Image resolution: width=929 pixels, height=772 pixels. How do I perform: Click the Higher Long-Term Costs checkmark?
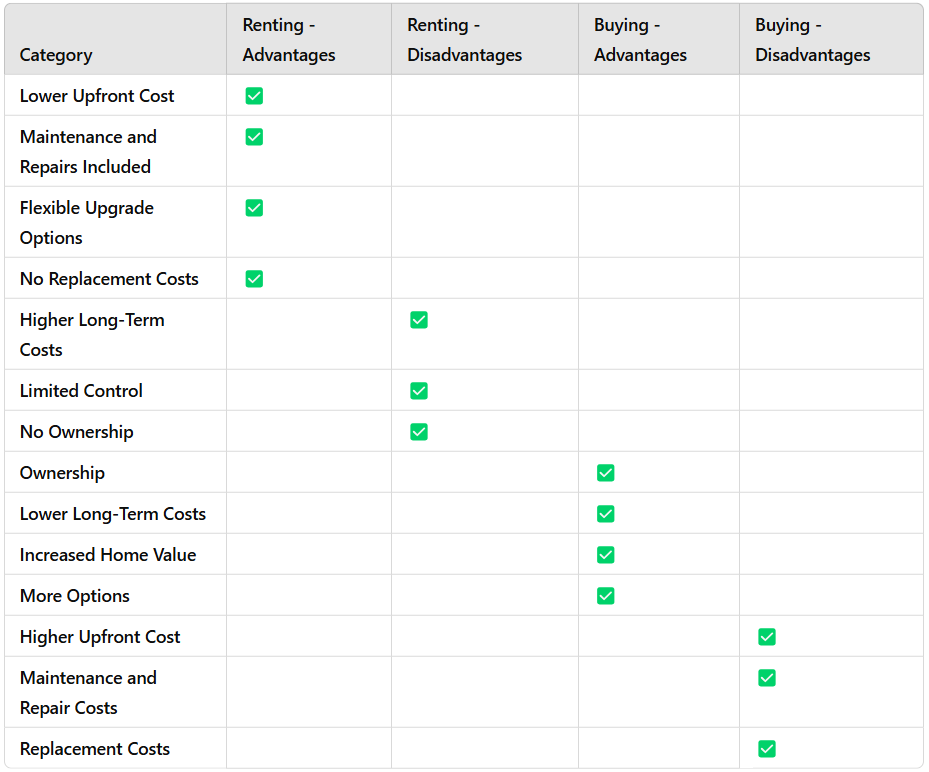(419, 320)
